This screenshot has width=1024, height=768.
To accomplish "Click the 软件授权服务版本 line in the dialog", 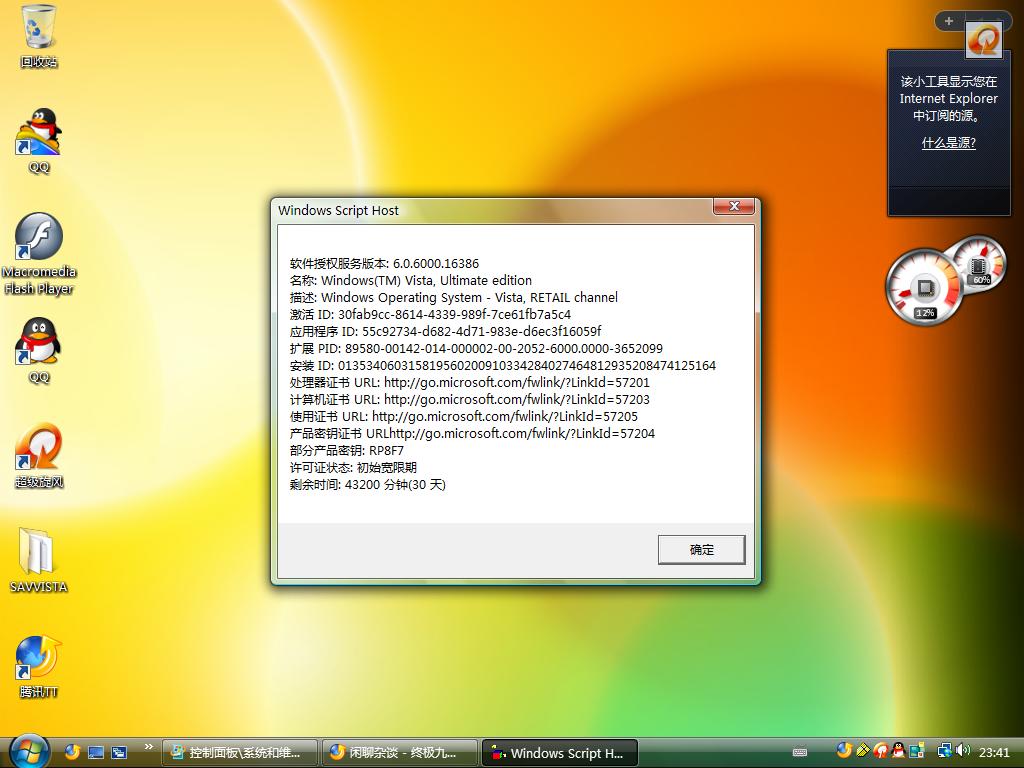I will (384, 263).
